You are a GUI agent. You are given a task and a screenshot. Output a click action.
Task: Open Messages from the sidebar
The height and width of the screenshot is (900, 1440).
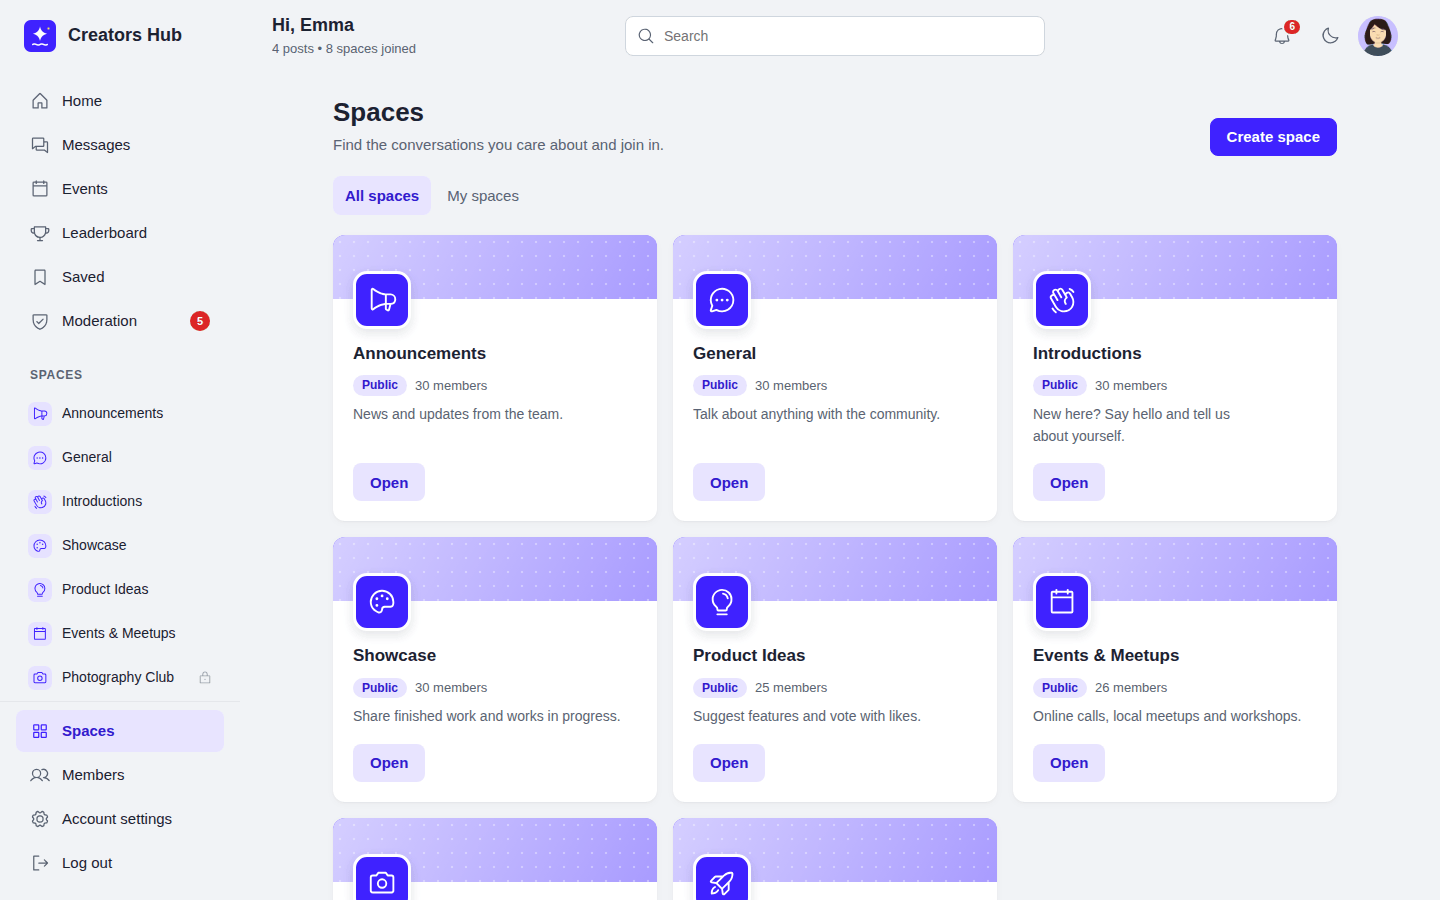point(120,145)
